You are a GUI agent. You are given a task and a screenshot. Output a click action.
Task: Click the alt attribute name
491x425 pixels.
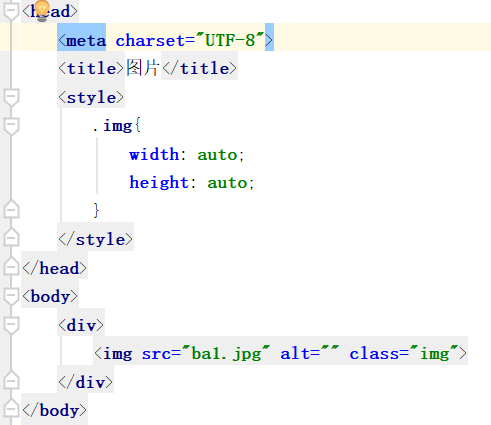pos(295,353)
